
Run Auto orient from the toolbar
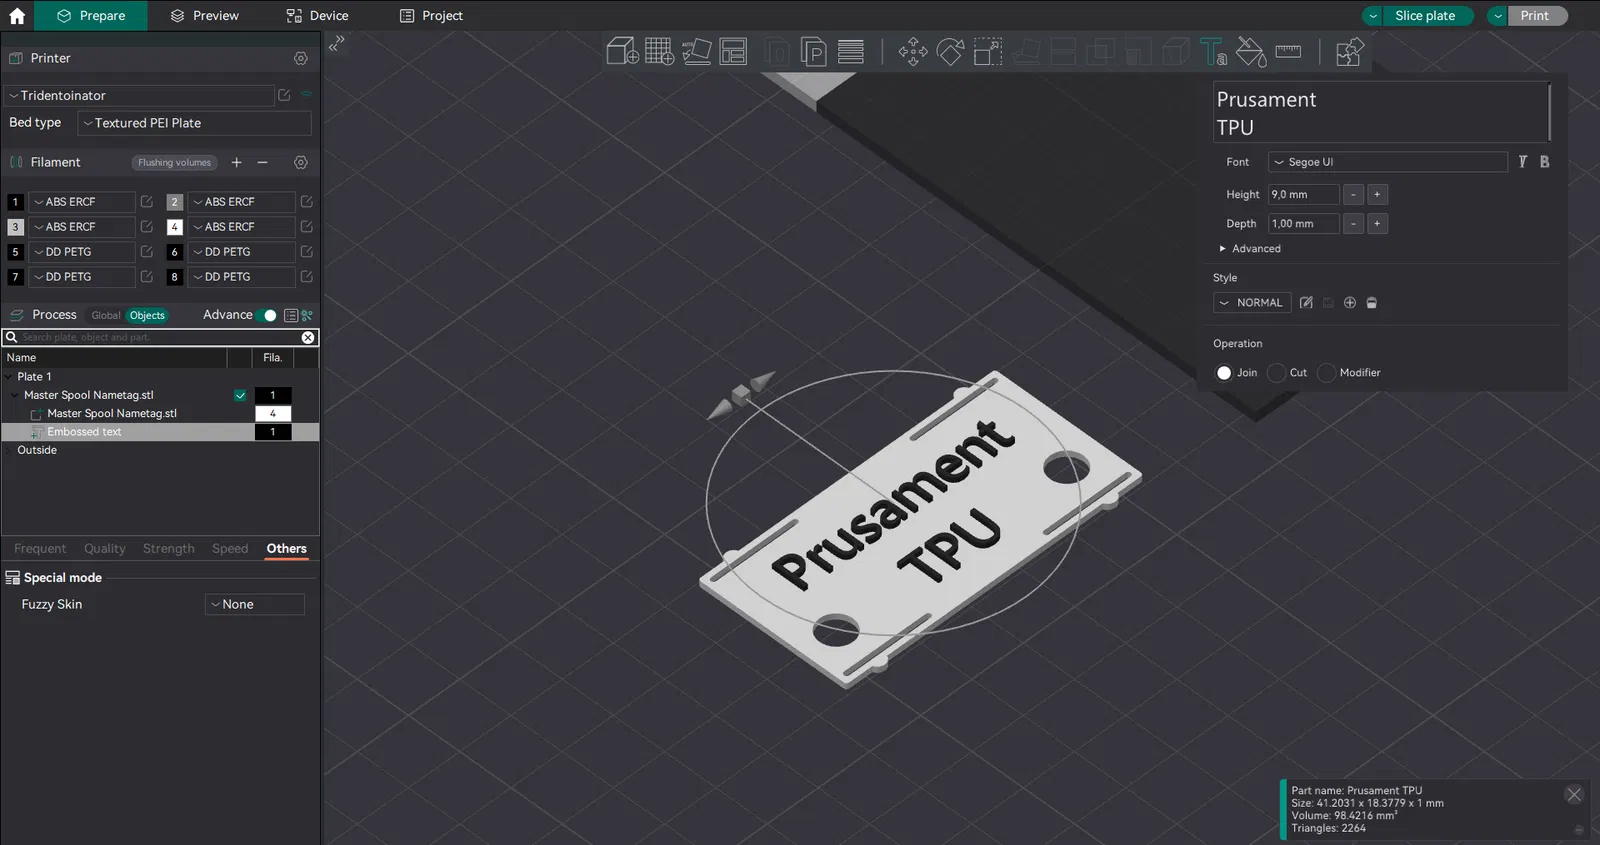(x=697, y=51)
